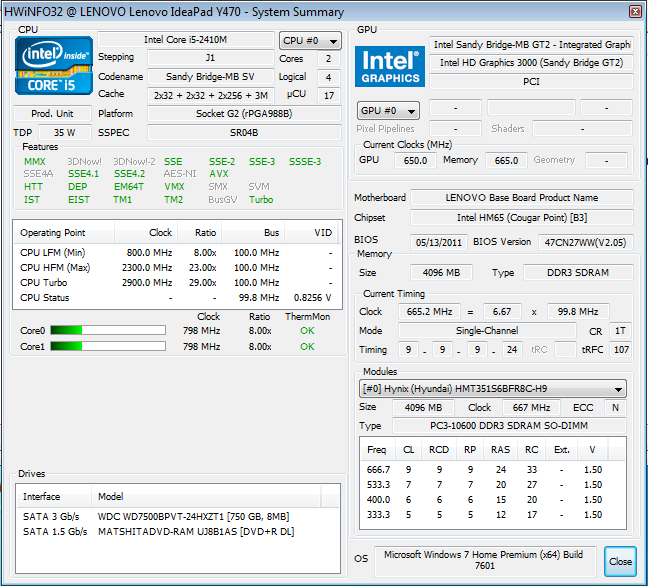Click the LENOVO Base Board Product Name field
The image size is (648, 586).
(522, 198)
